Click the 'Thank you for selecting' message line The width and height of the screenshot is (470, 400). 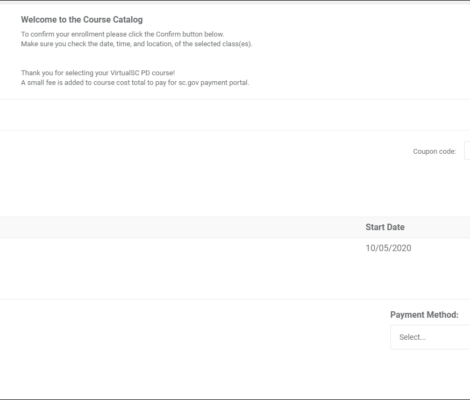point(98,73)
